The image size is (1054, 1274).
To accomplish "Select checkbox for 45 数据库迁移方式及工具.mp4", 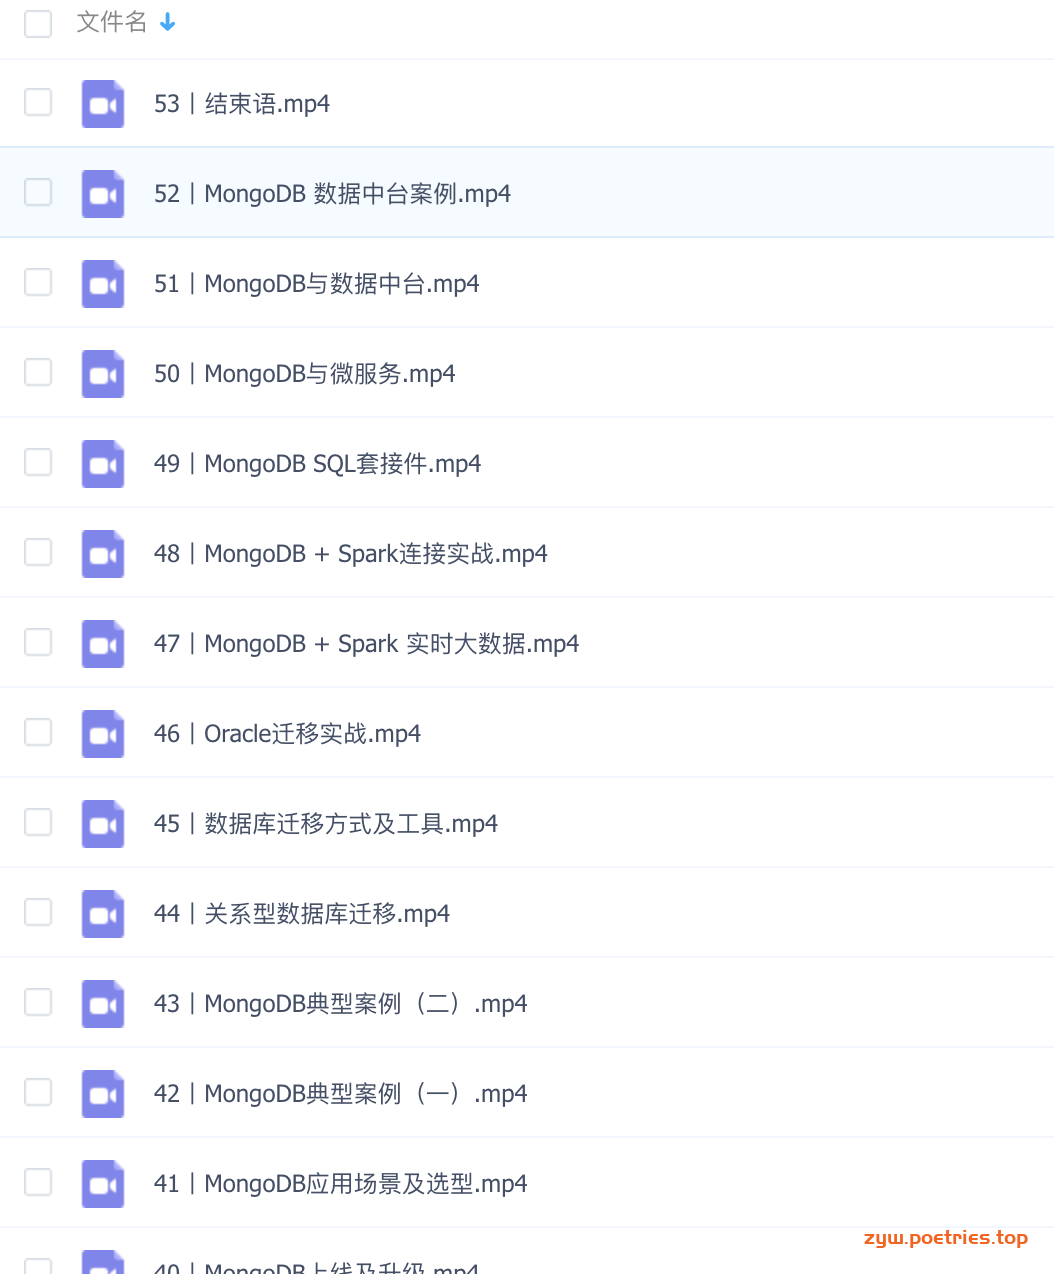I will coord(38,822).
